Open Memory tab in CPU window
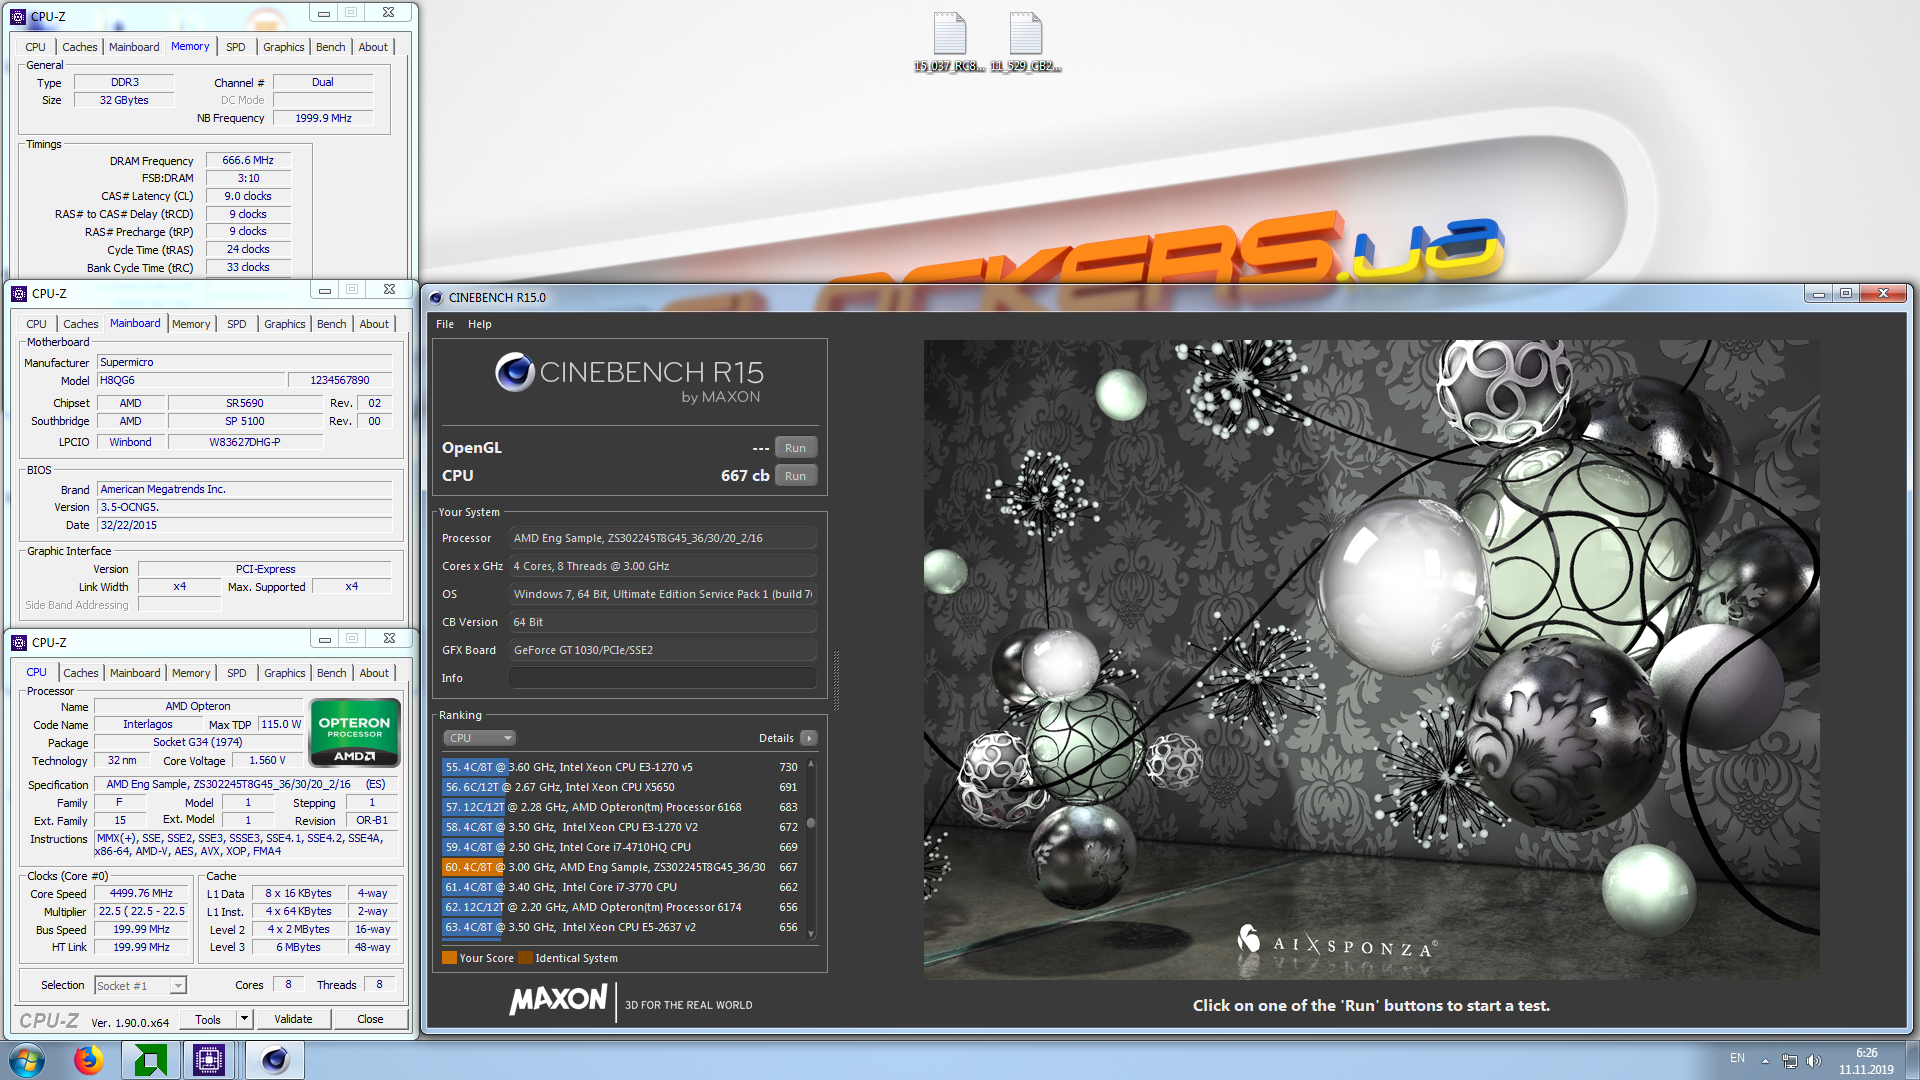This screenshot has width=1920, height=1080. point(191,673)
